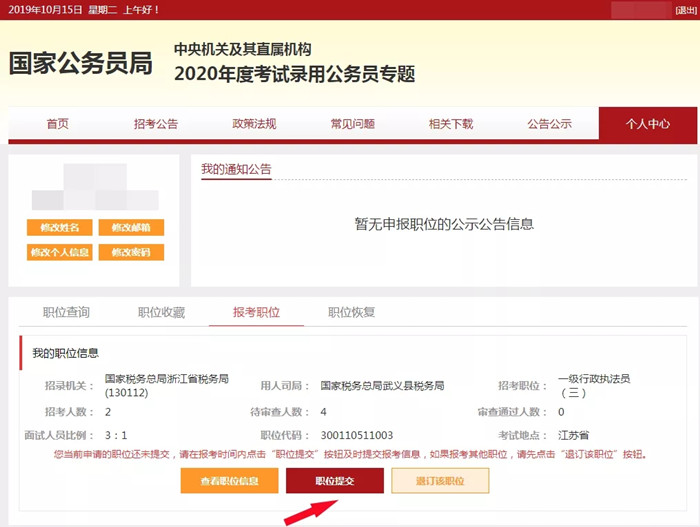
Task: Click the 职位代码 value 300110511003
Action: click(x=357, y=435)
